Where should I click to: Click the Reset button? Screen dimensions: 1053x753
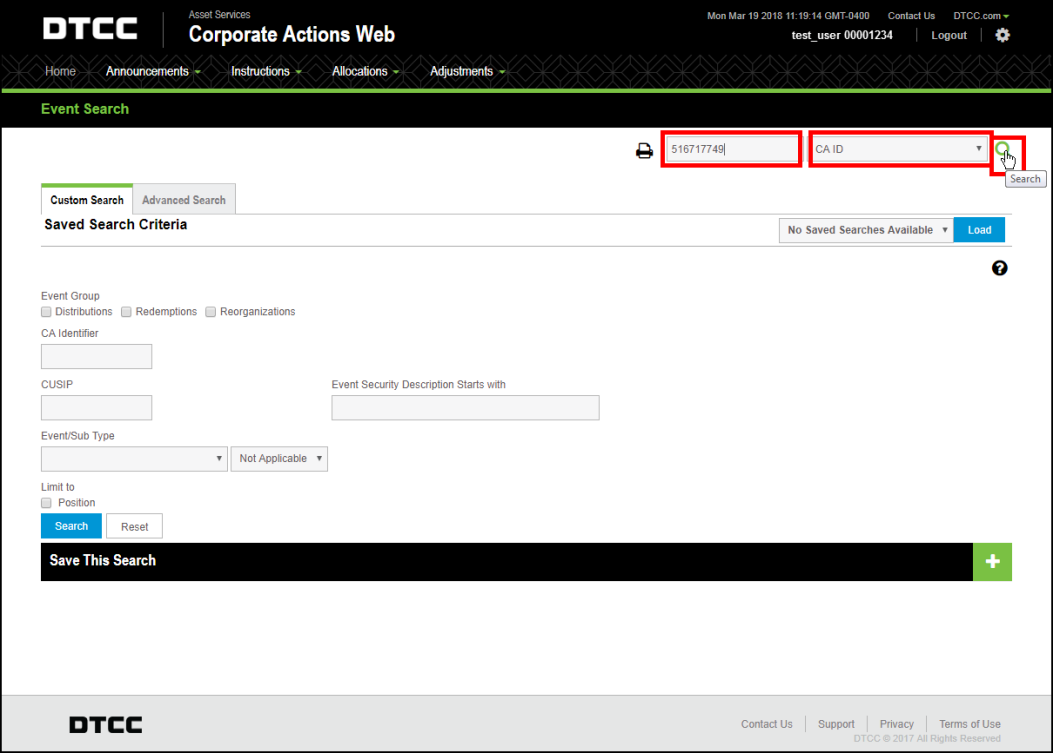134,527
